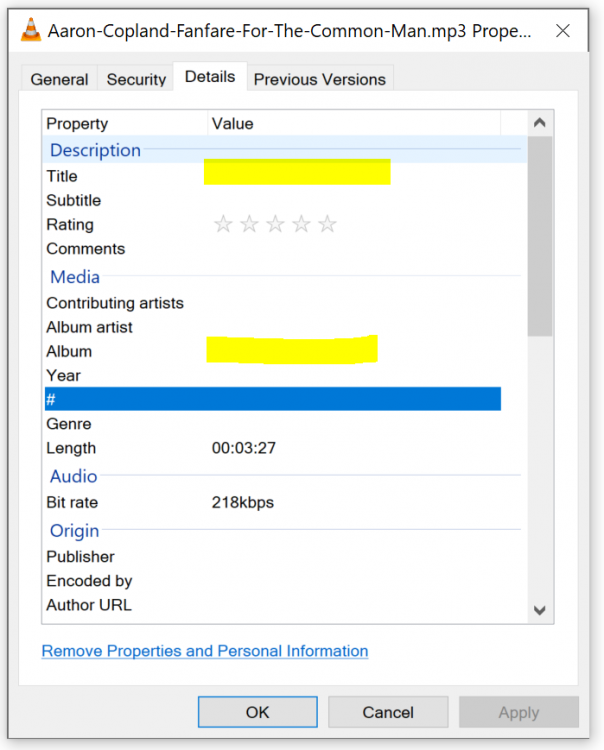Click the vertical scrollbar thumb
Viewport: 604px width, 750px height.
coord(540,236)
